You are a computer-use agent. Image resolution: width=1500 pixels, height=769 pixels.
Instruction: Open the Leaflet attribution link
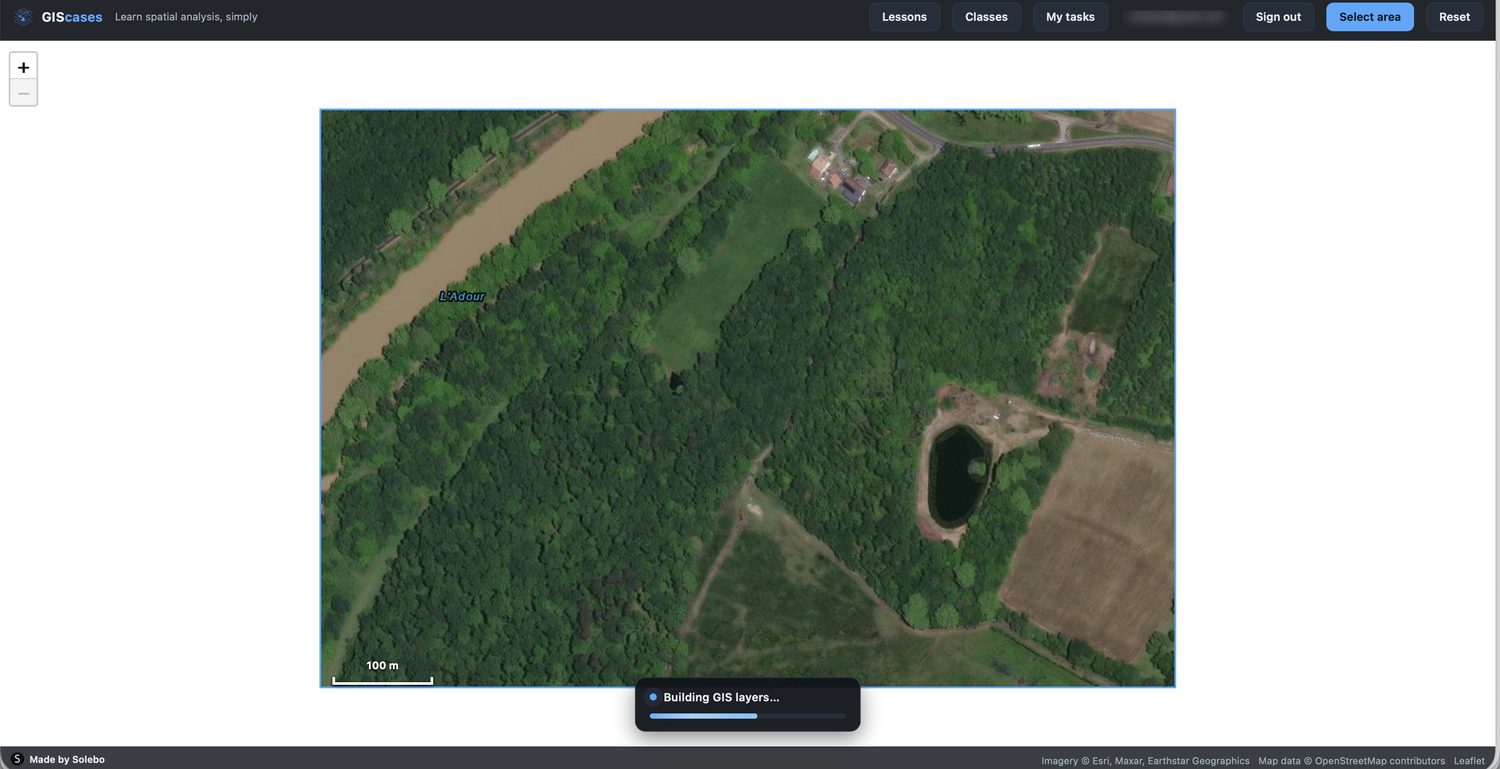point(1469,761)
